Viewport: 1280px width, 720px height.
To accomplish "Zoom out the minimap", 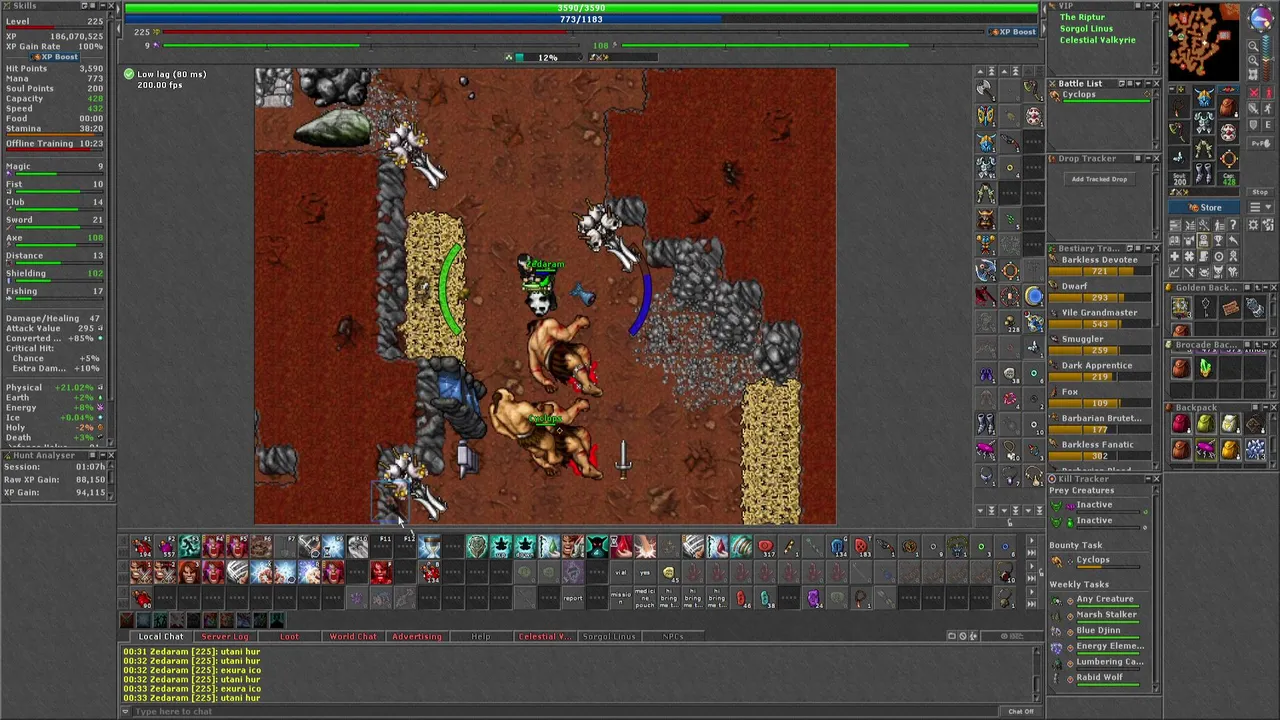I will point(1253,46).
